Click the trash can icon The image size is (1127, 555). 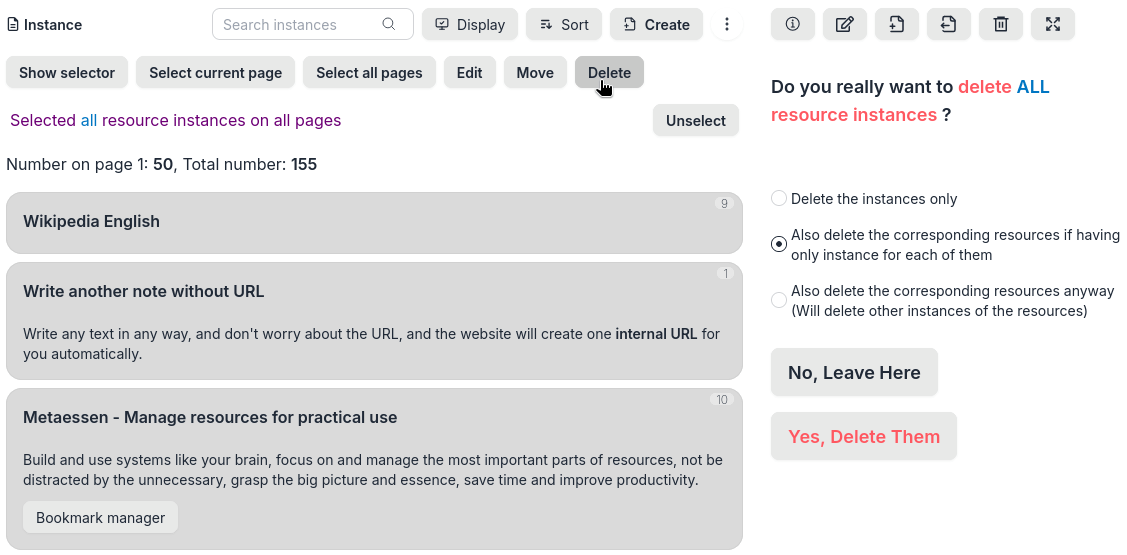1001,24
